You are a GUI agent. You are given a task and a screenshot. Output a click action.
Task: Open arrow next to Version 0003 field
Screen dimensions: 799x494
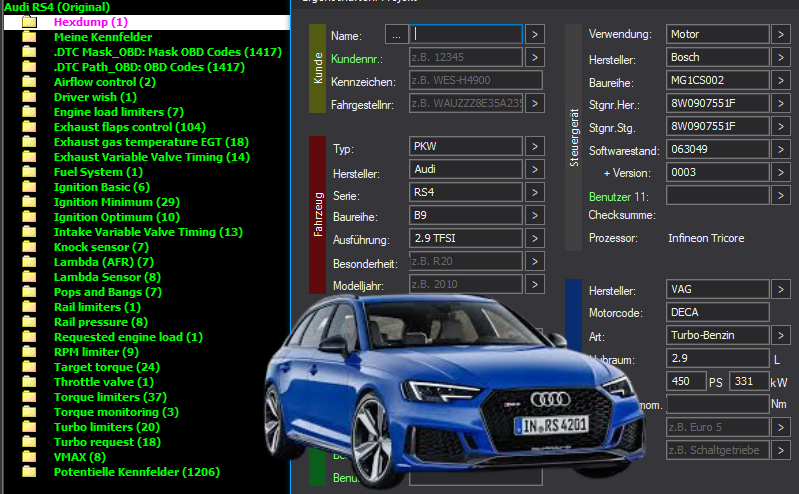click(781, 172)
